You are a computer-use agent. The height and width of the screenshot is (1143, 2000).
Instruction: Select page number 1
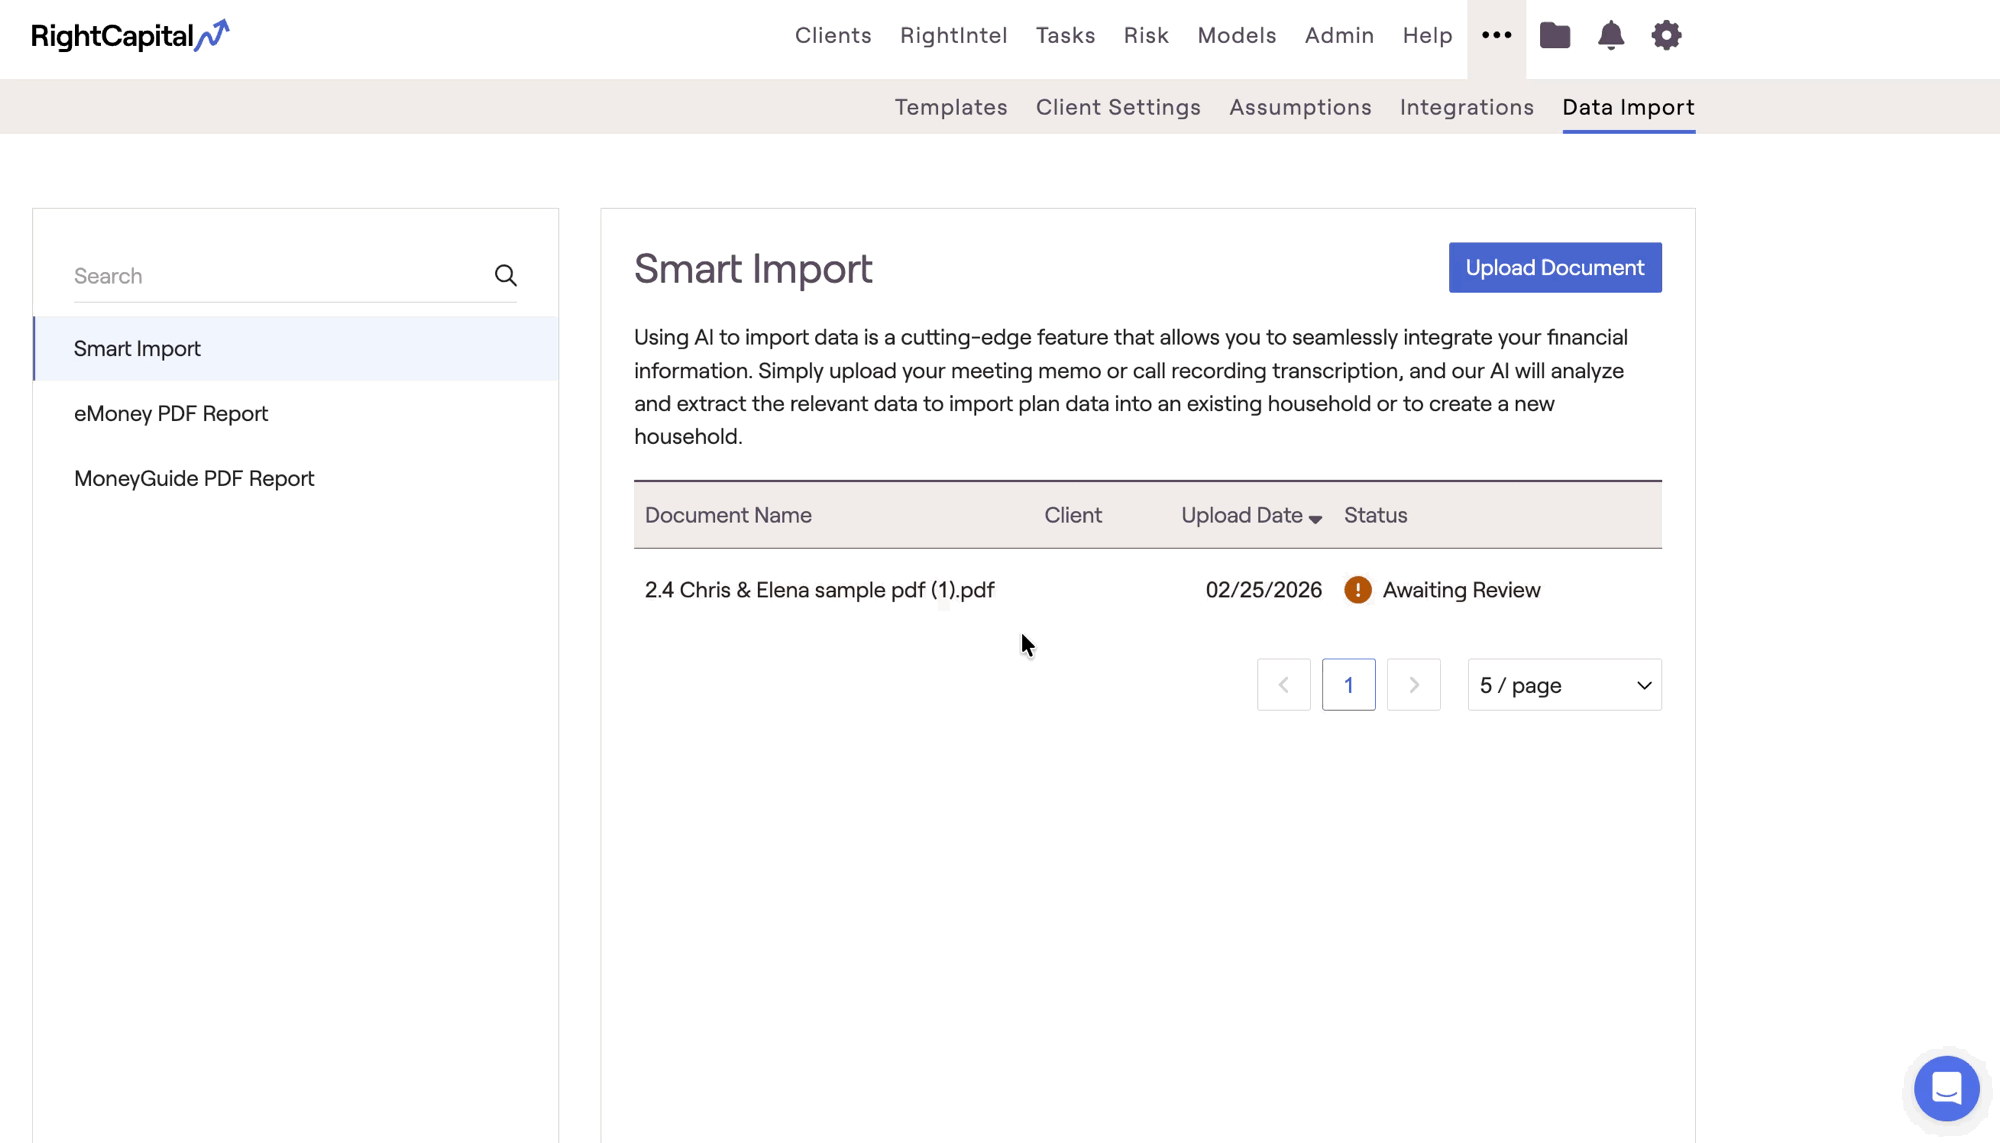1348,685
